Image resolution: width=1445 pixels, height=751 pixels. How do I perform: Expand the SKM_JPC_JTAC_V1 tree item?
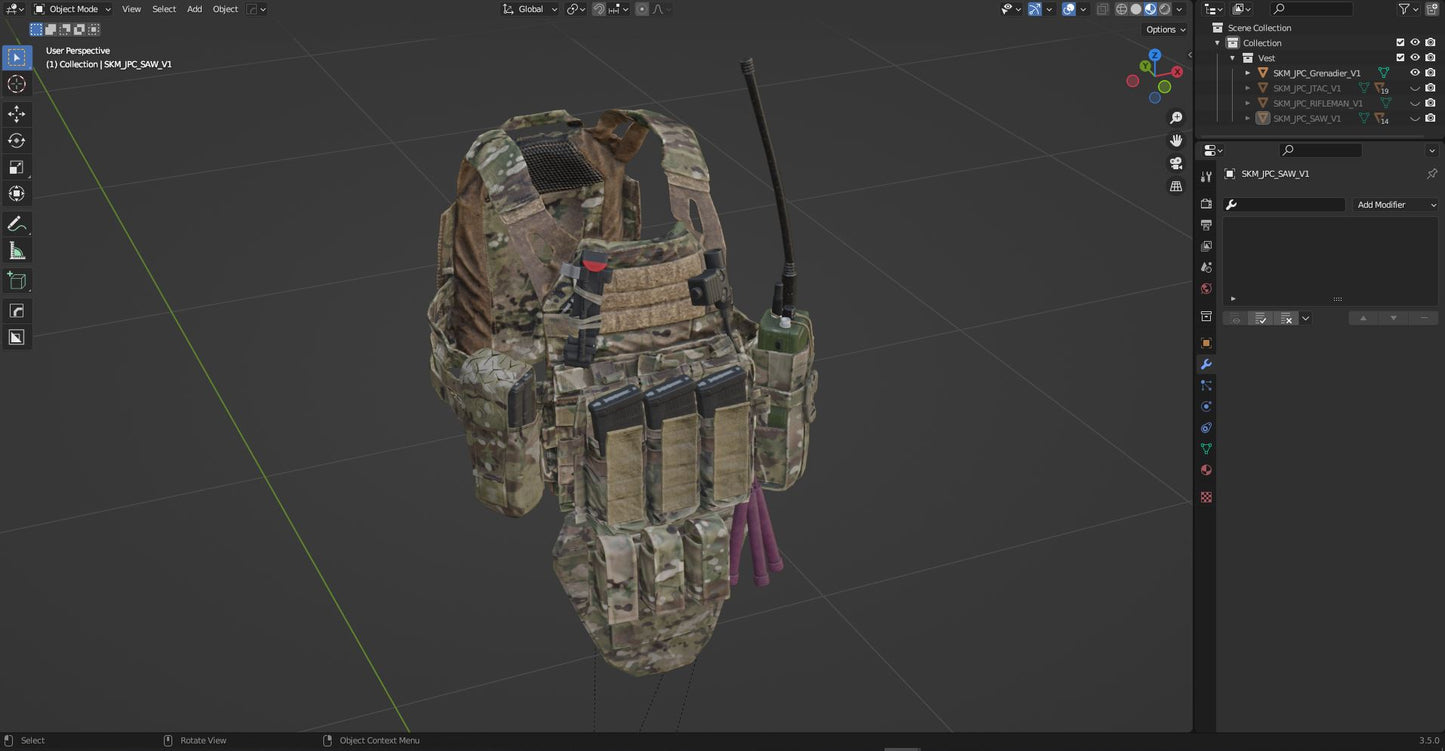click(x=1248, y=88)
